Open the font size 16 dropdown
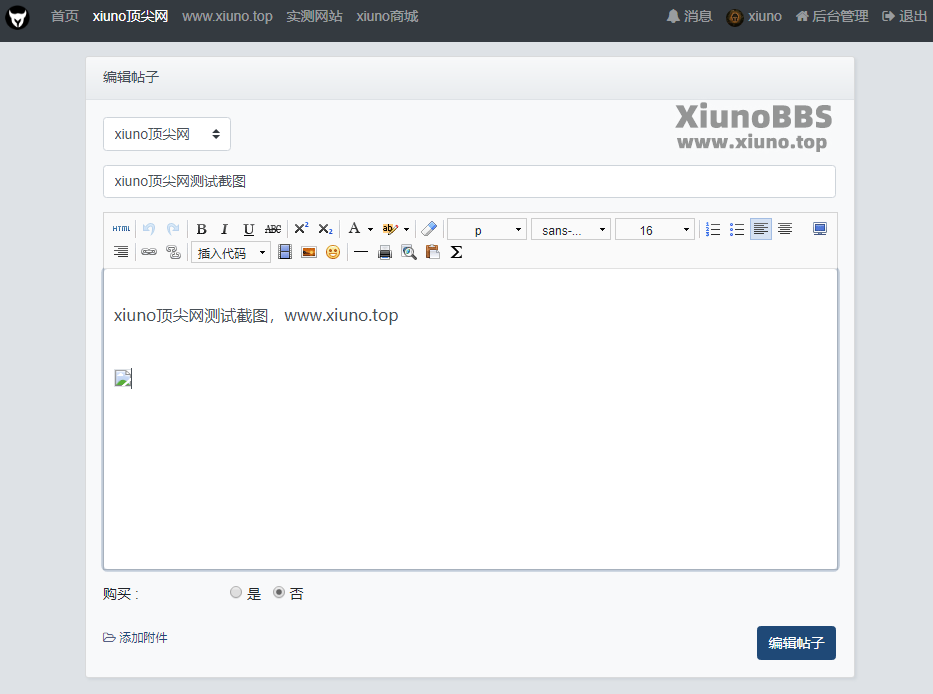Image resolution: width=933 pixels, height=694 pixels. tap(655, 229)
